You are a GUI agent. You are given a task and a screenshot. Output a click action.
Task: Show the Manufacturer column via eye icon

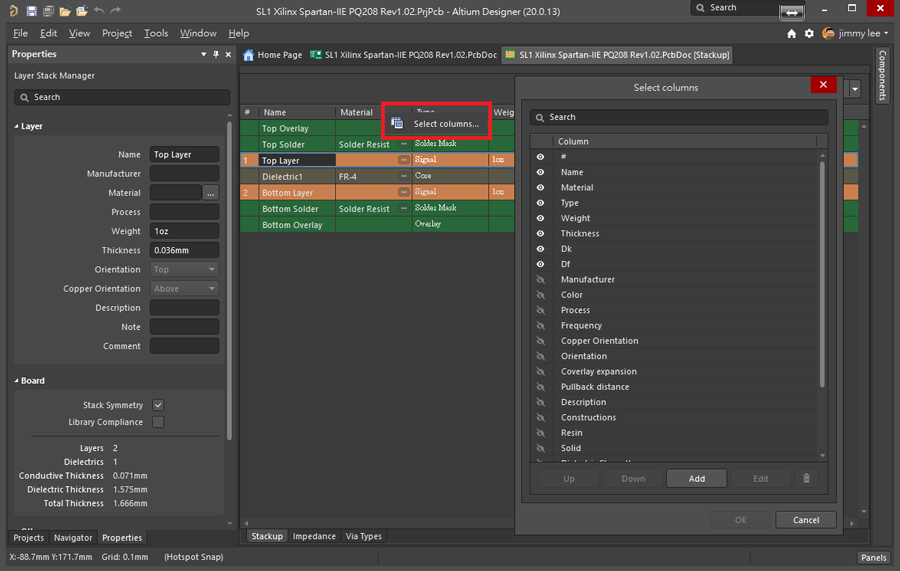(540, 279)
